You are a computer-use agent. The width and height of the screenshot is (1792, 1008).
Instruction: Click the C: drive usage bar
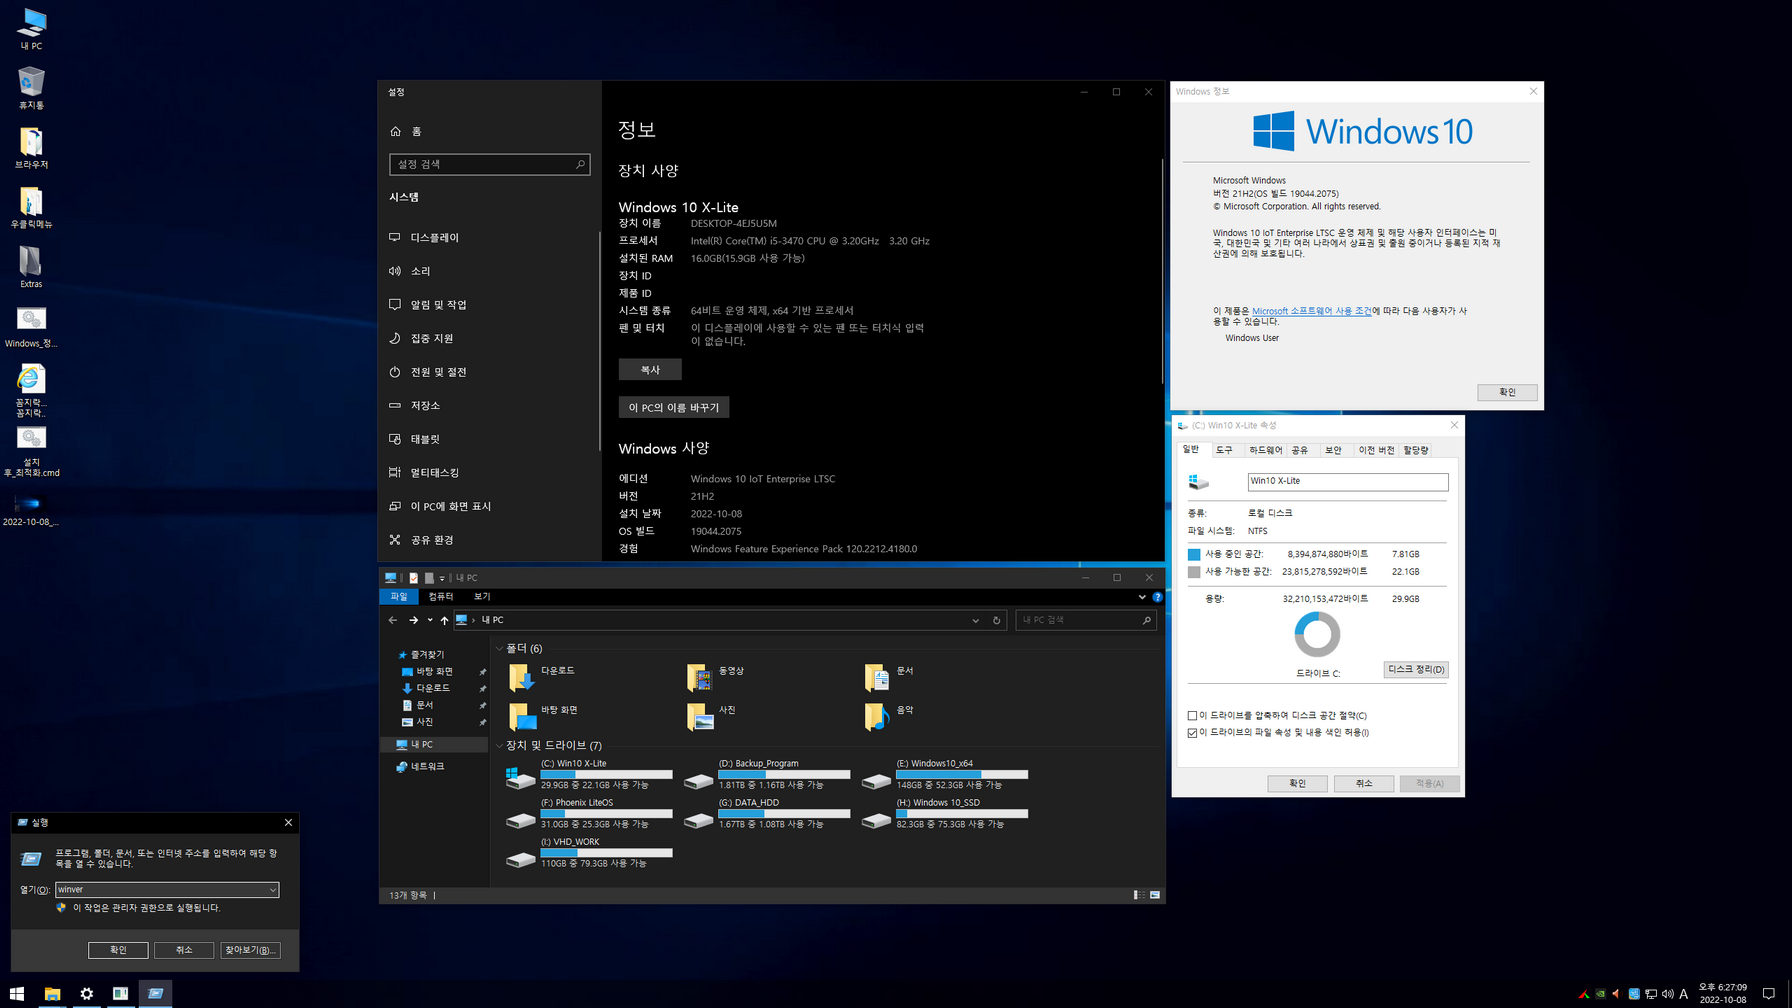[606, 774]
